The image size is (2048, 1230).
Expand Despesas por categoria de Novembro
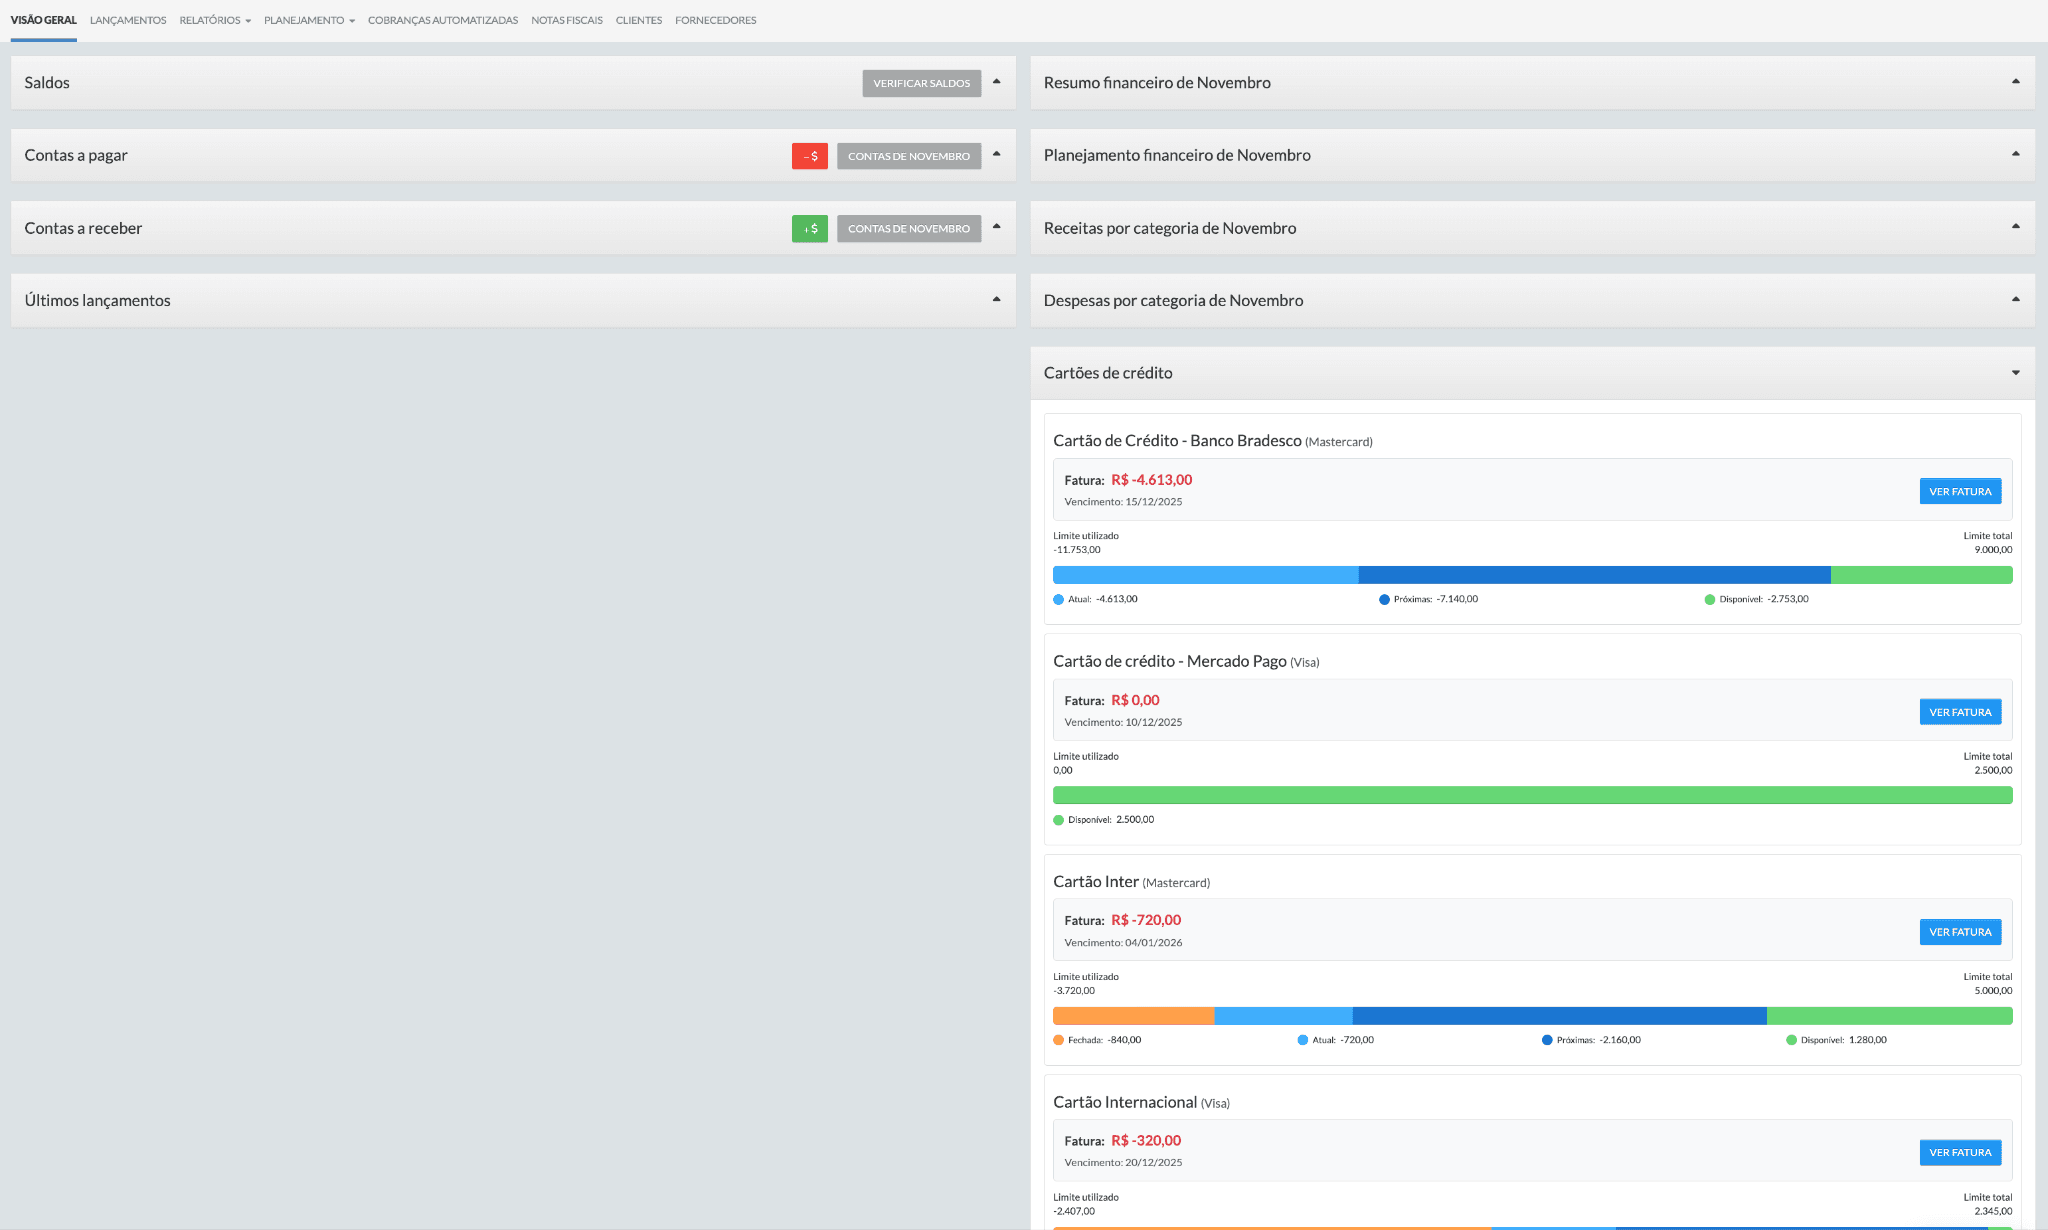2015,299
